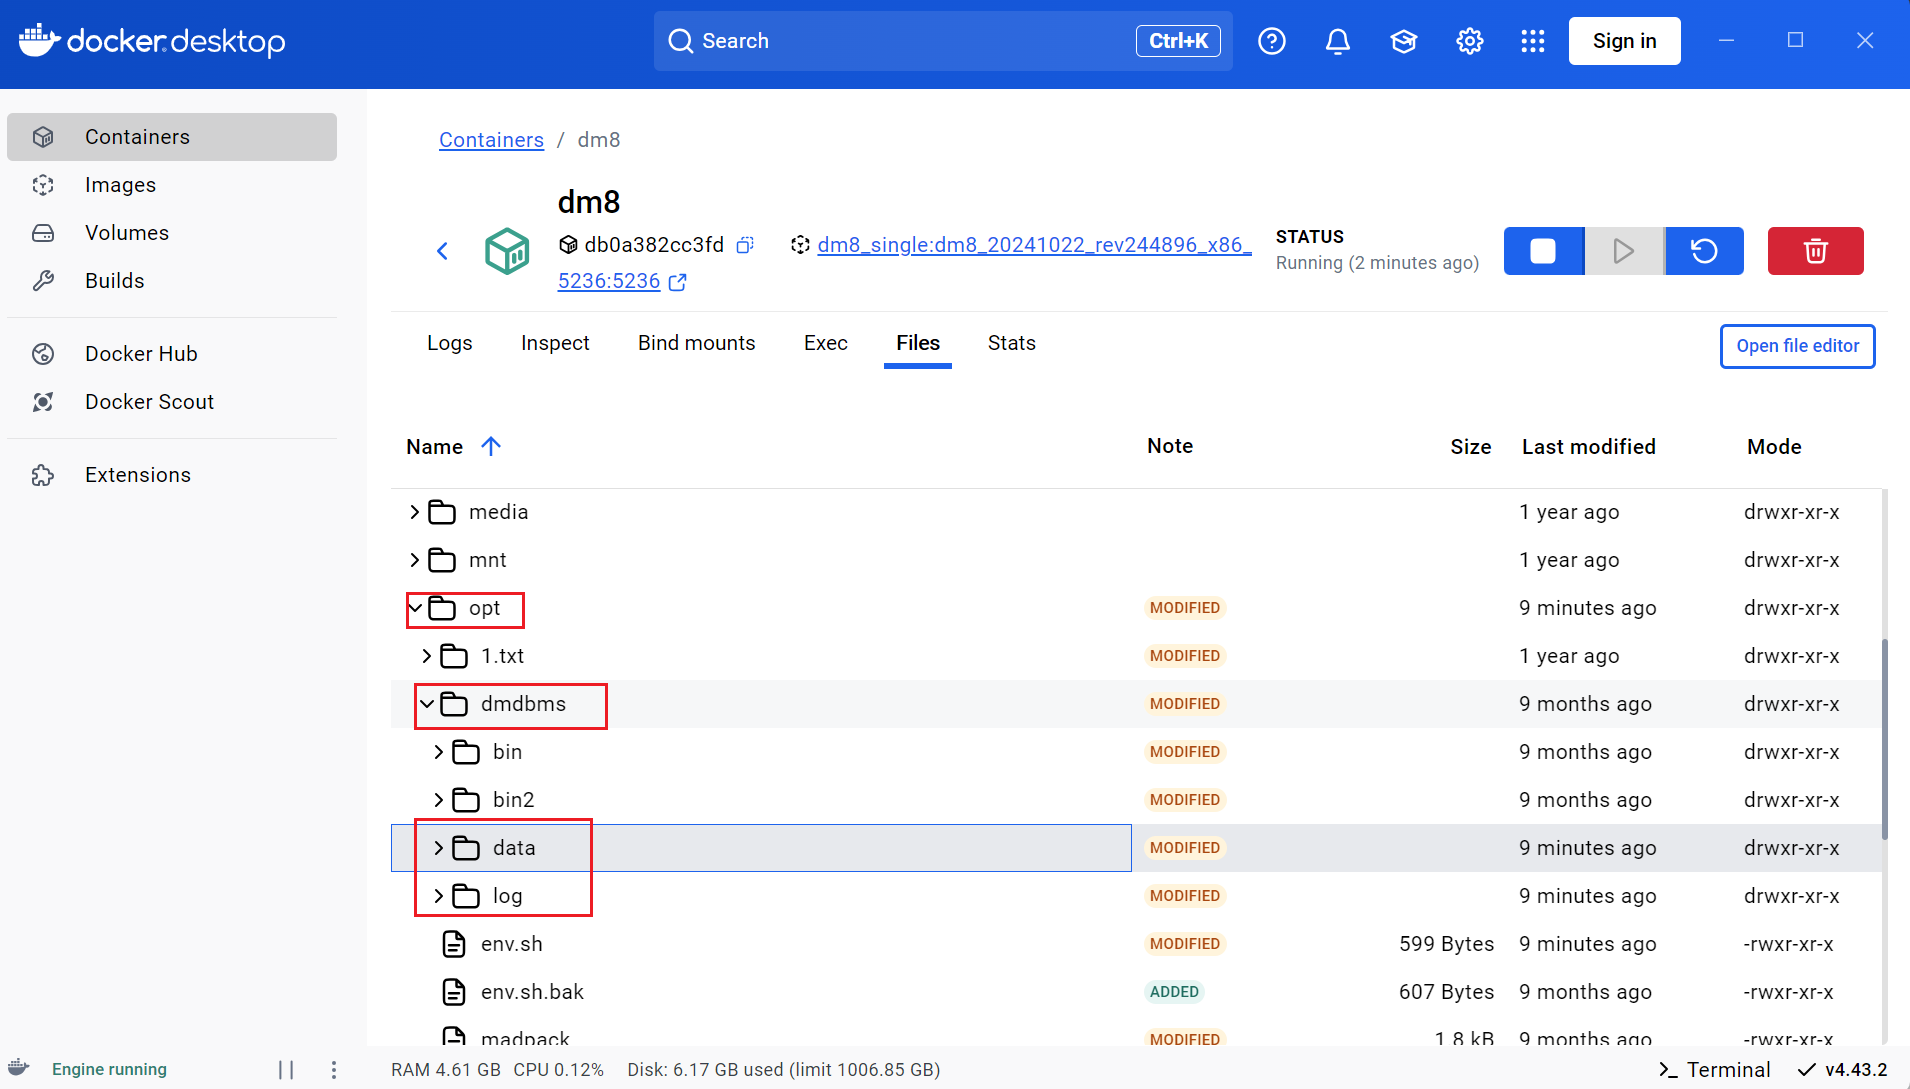This screenshot has height=1089, width=1910.
Task: Sort by Size column header
Action: [1470, 447]
